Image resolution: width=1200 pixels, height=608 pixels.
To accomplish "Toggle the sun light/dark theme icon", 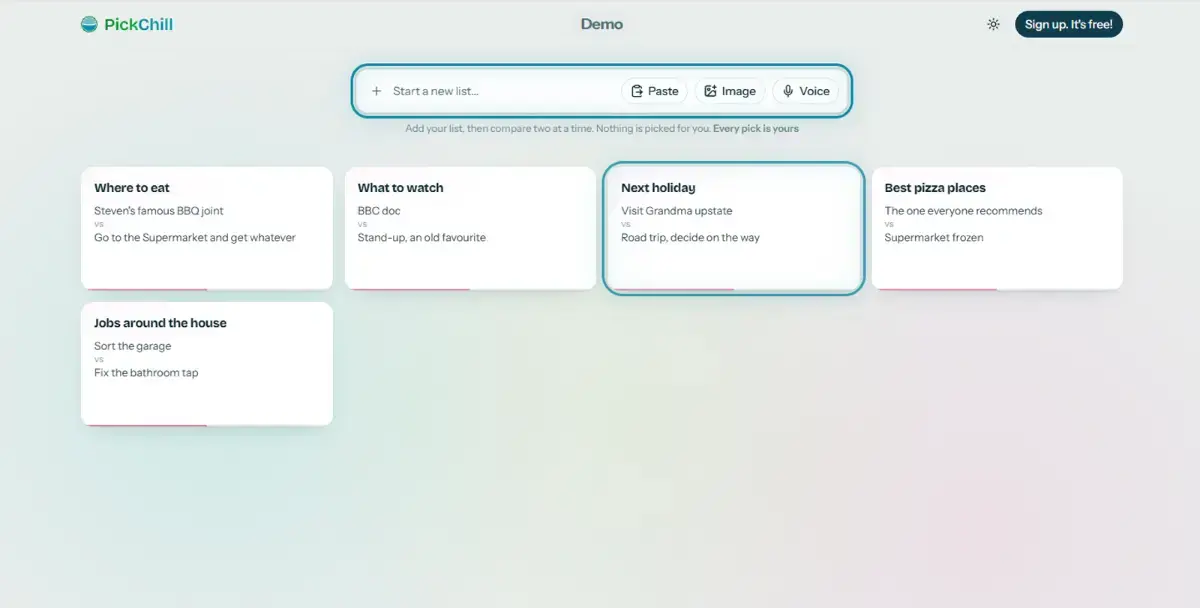I will pos(993,24).
